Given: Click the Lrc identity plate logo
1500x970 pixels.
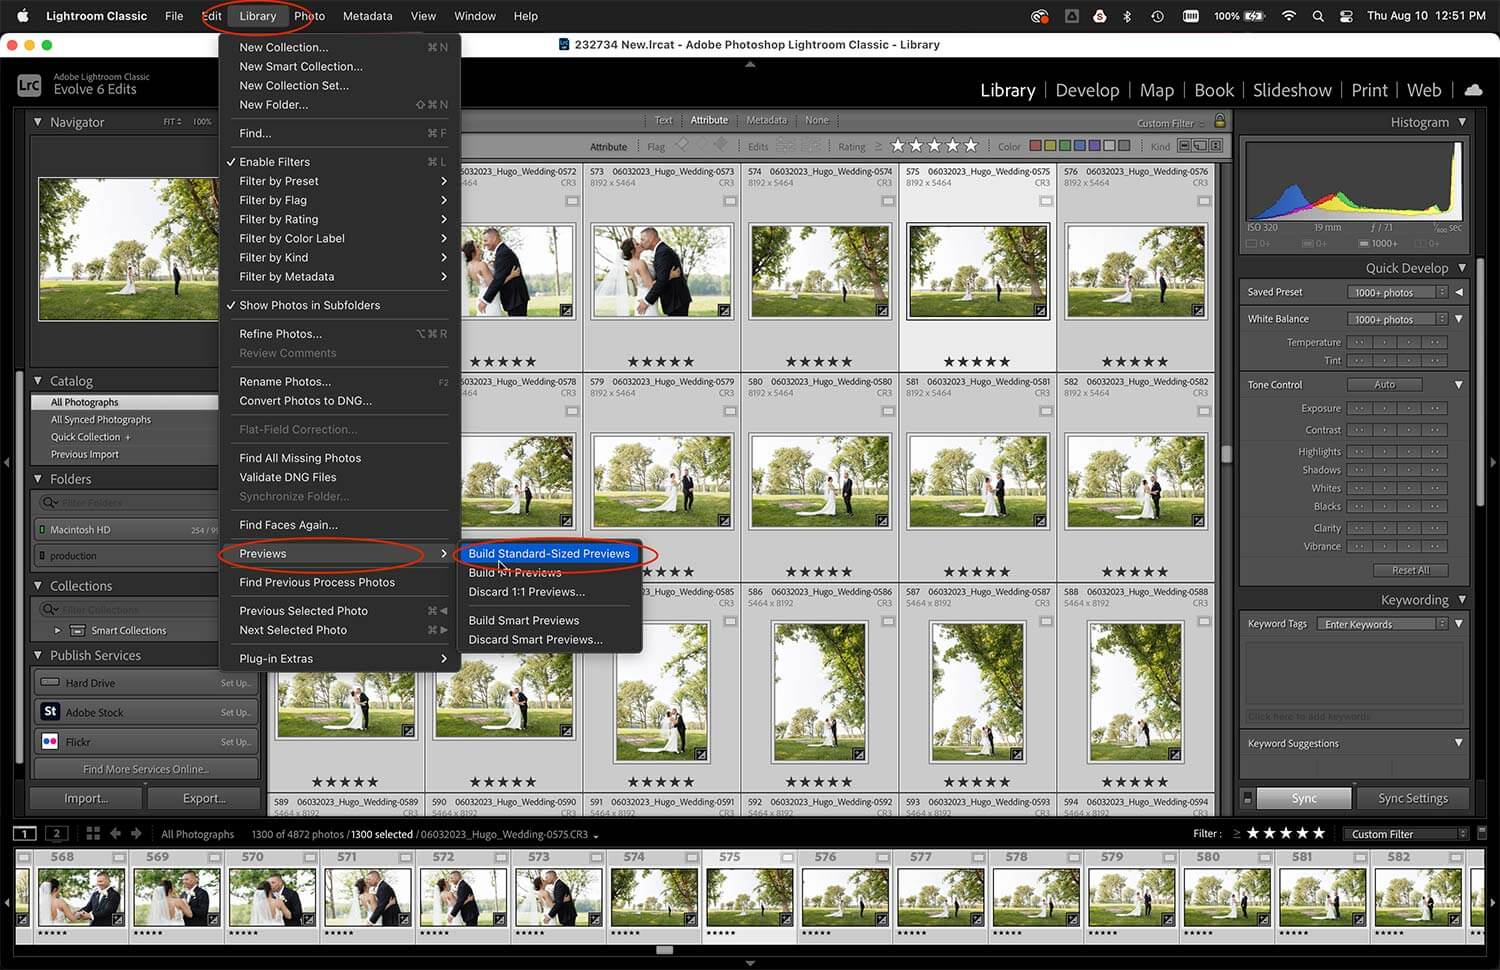Looking at the screenshot, I should 29,85.
